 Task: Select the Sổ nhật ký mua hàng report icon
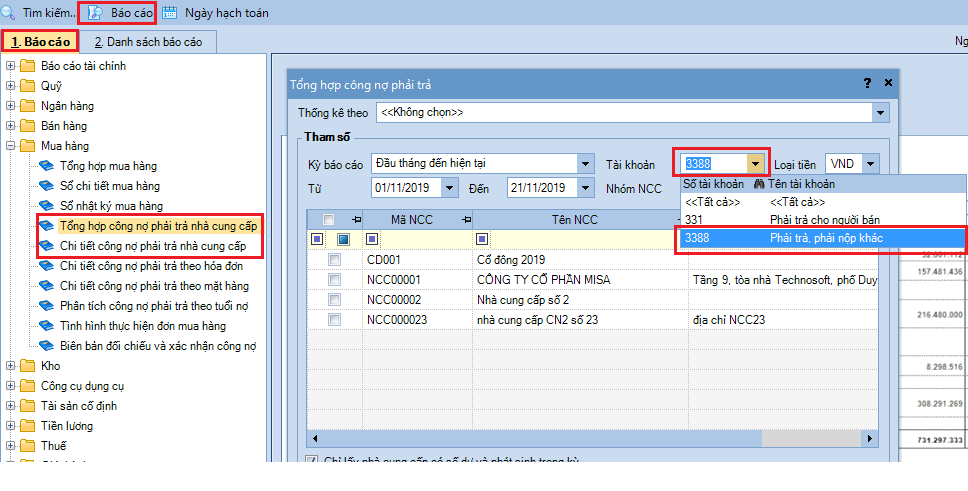[47, 206]
